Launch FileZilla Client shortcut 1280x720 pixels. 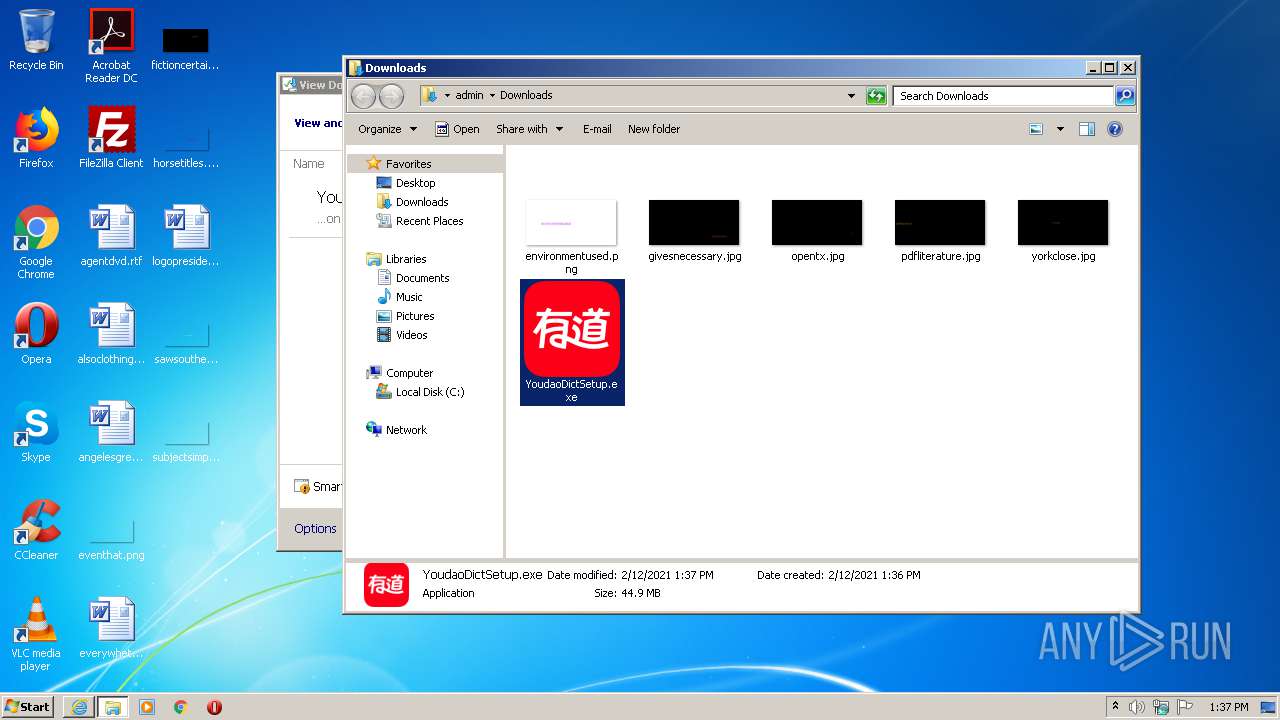[111, 138]
